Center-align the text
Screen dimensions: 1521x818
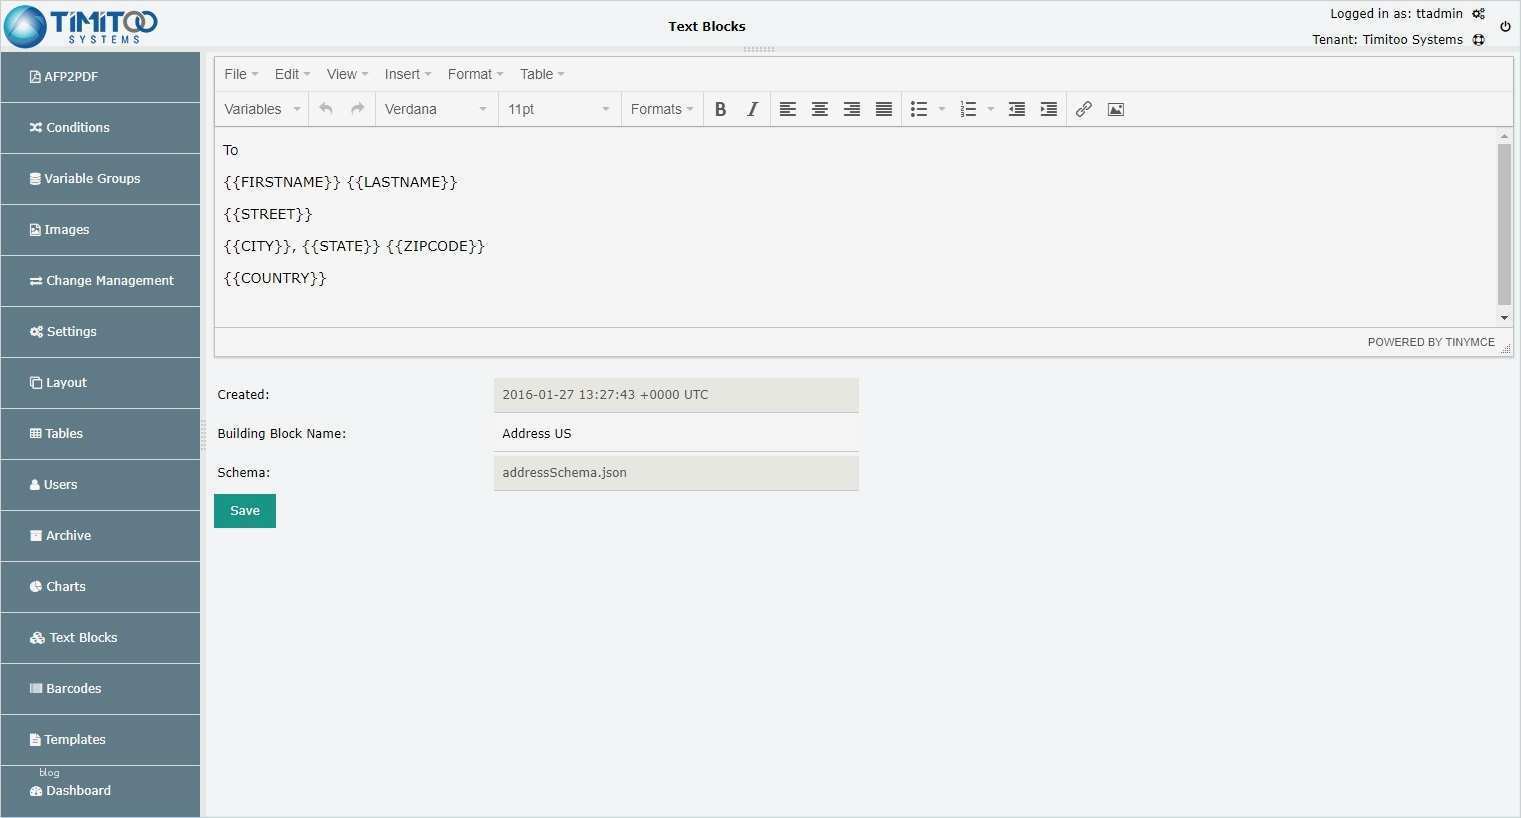tap(820, 109)
